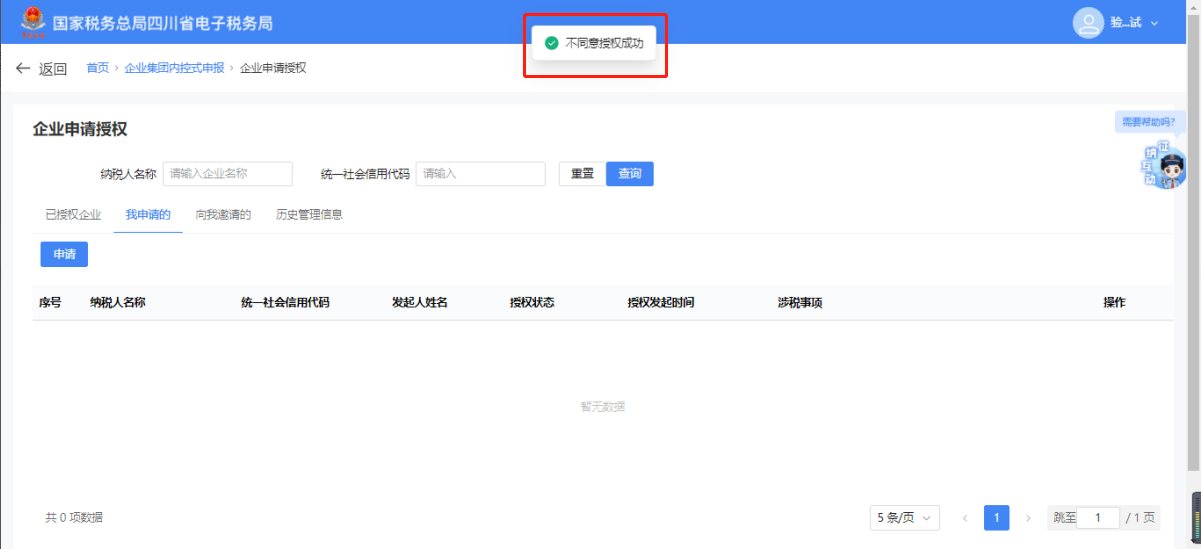Click the green success check icon
1201x549 pixels.
click(x=551, y=43)
